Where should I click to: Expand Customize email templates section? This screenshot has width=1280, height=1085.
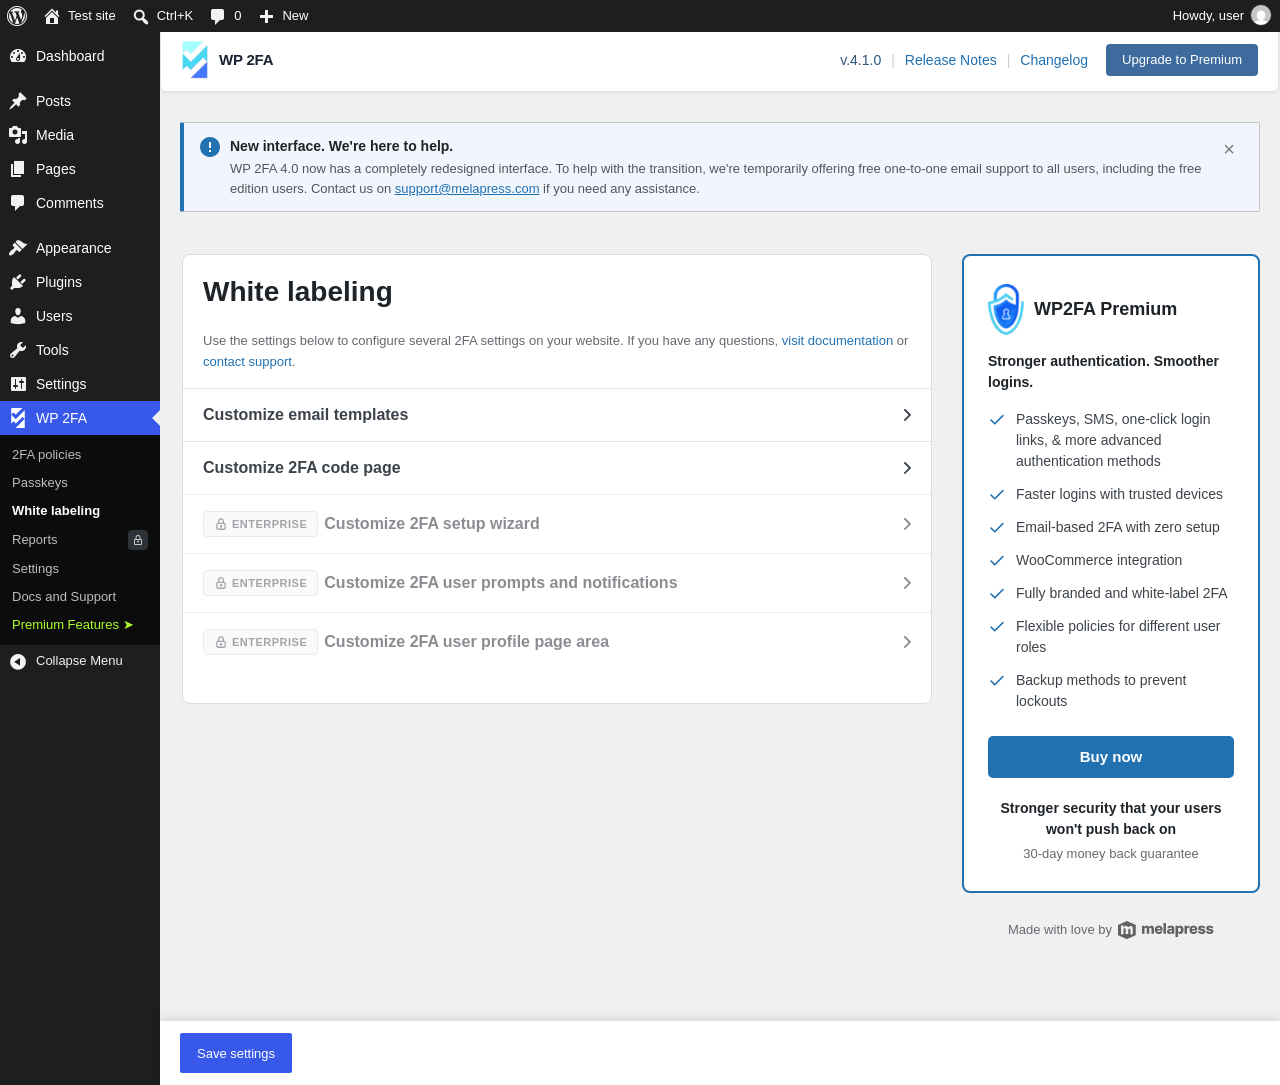click(557, 415)
